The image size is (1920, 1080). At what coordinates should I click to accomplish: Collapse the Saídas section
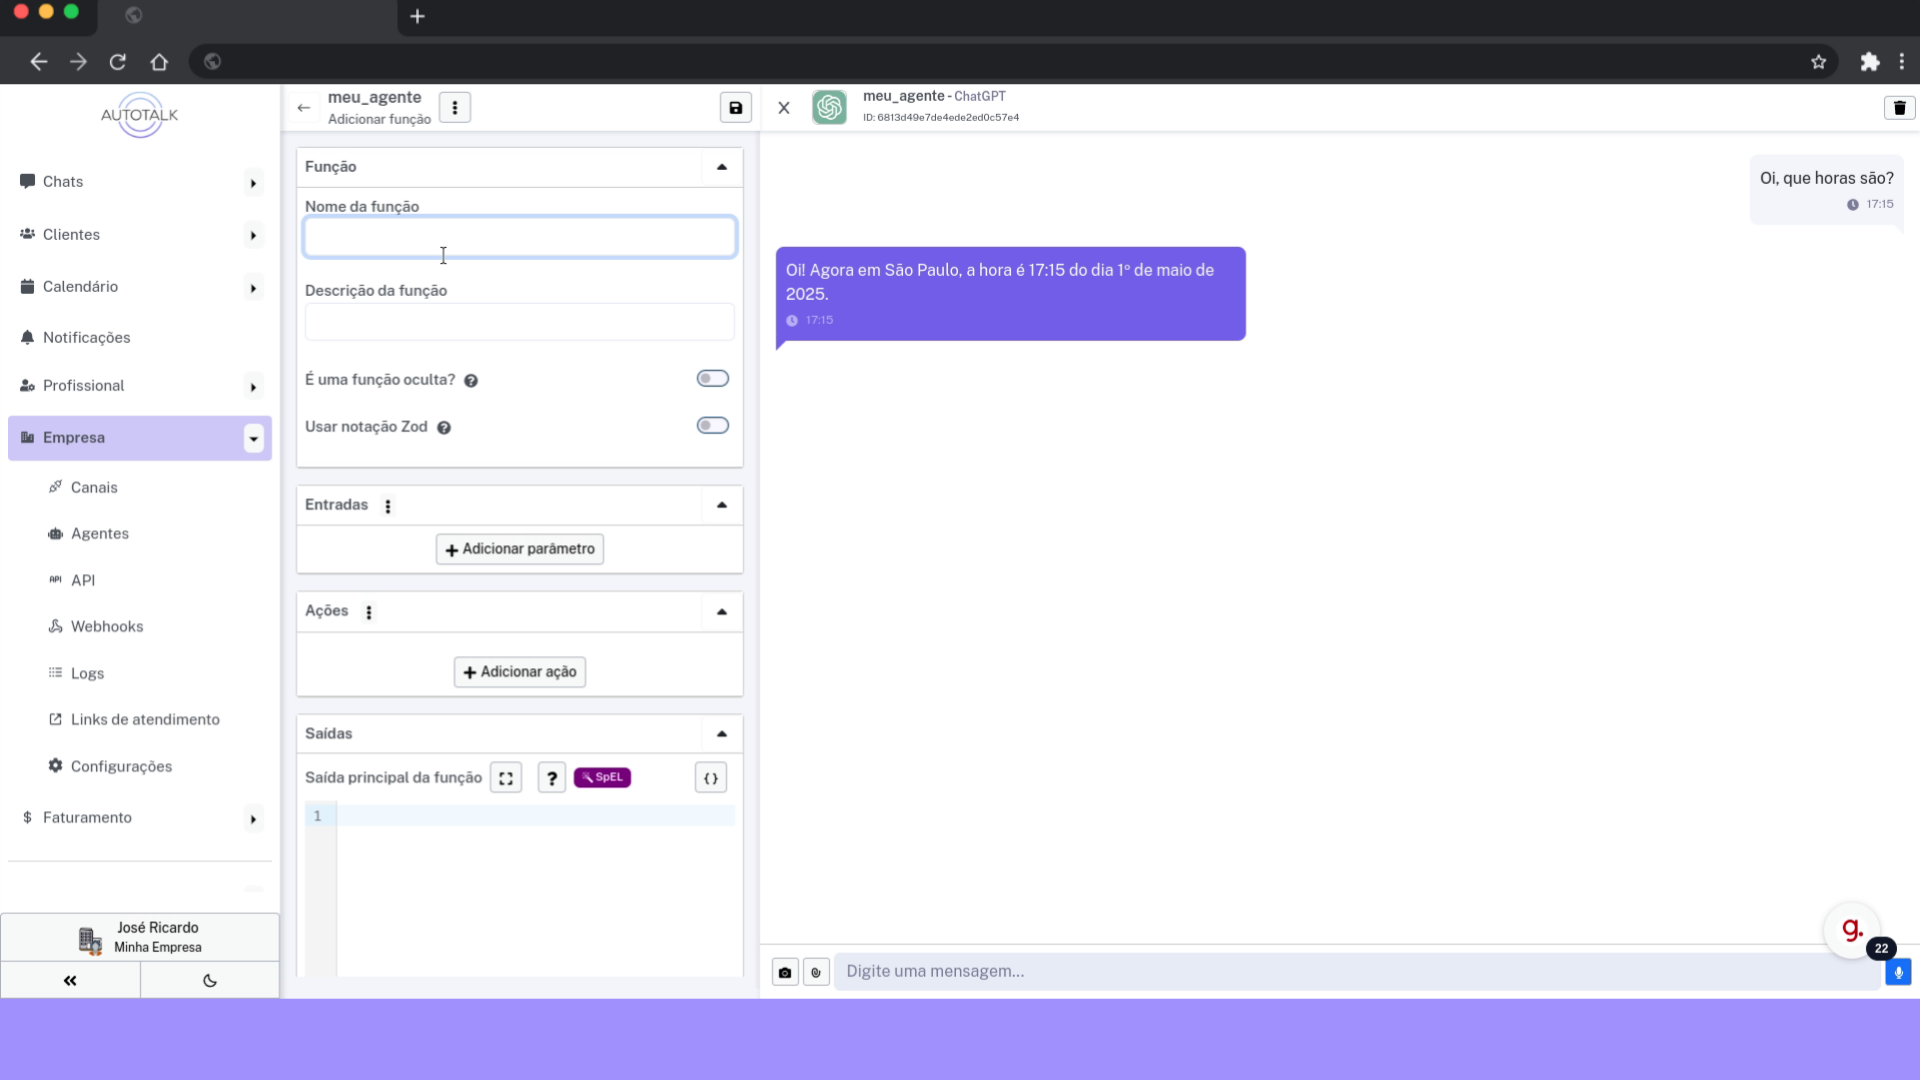click(722, 734)
